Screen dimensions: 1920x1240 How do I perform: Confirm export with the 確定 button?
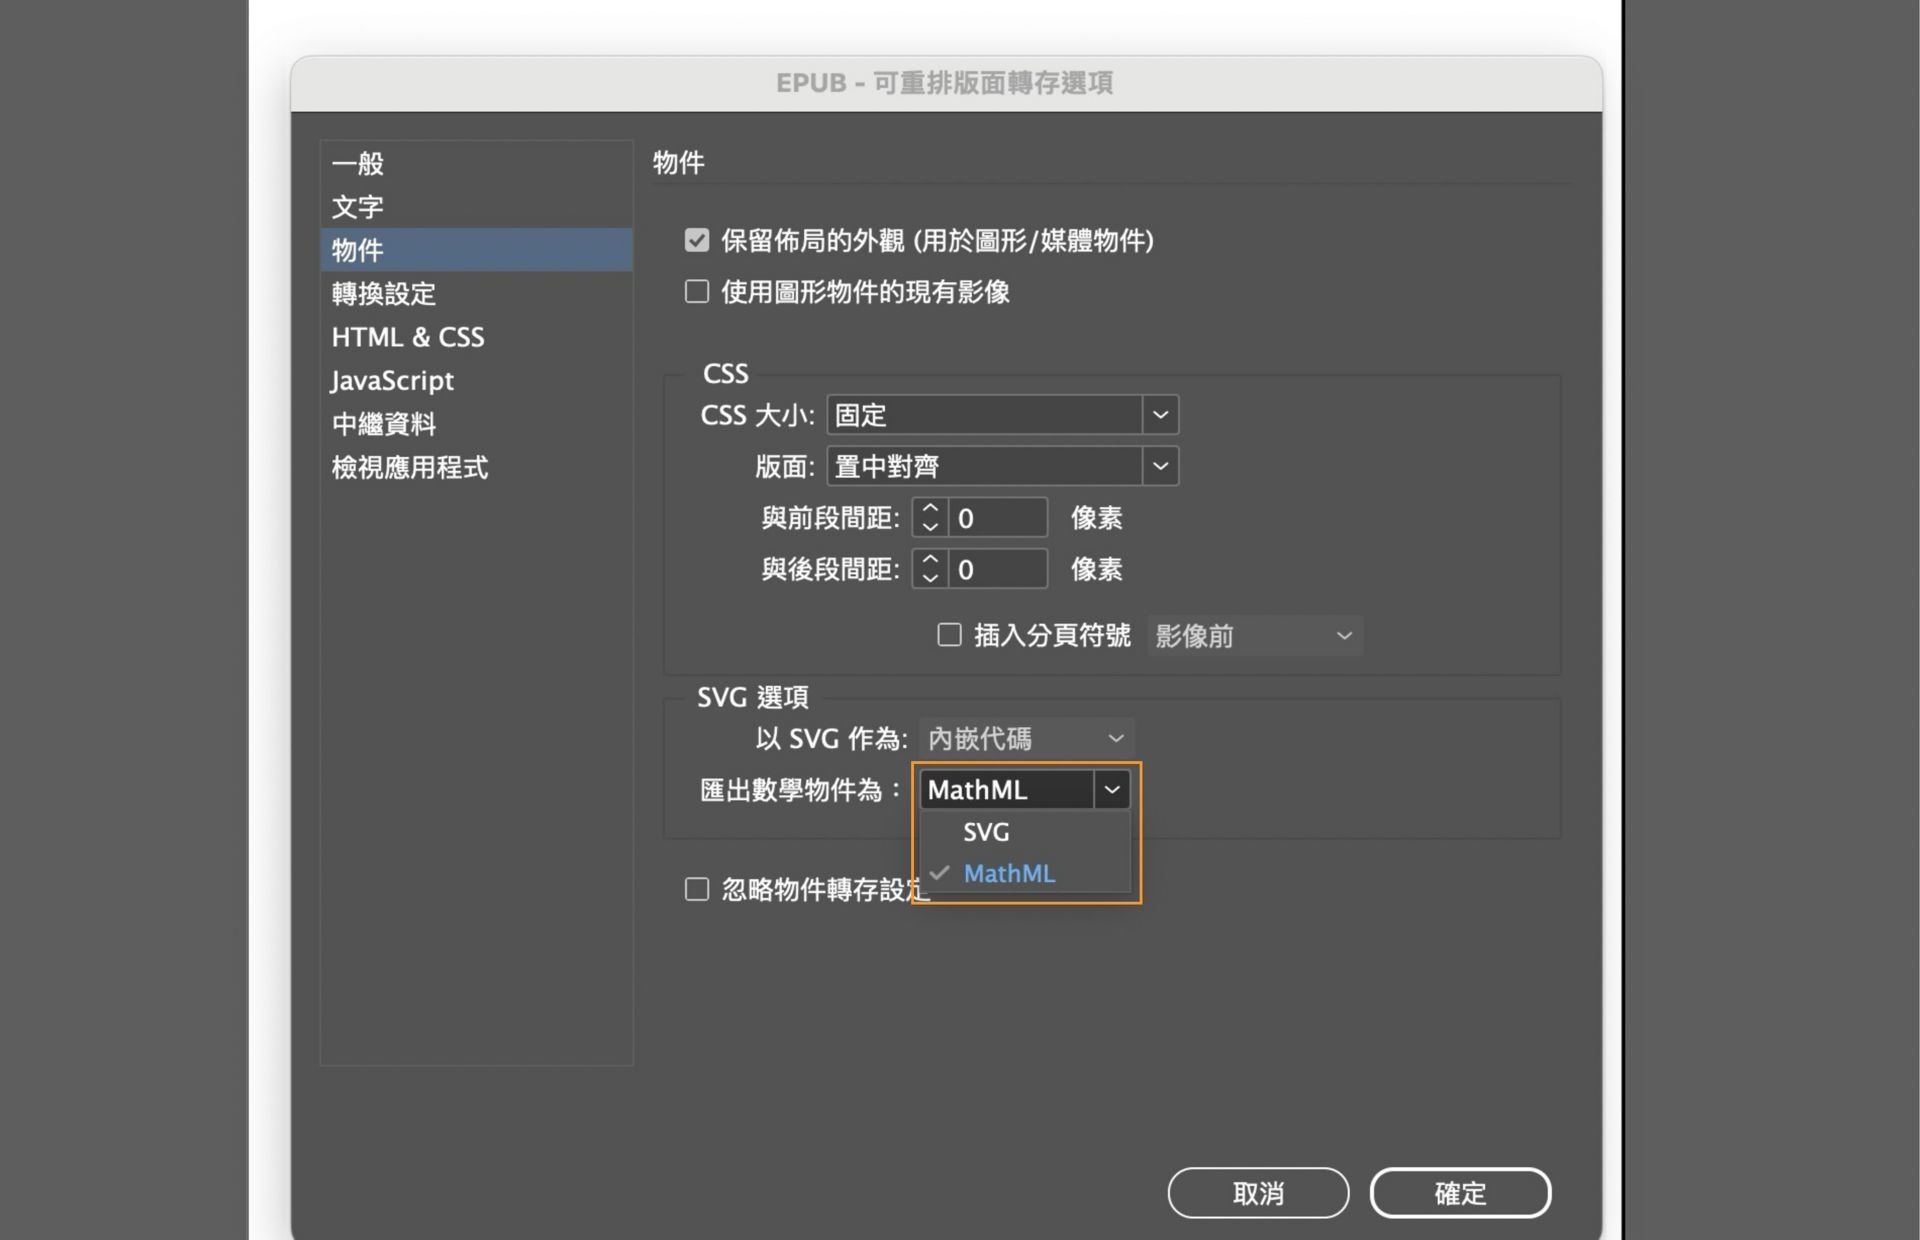click(1460, 1192)
